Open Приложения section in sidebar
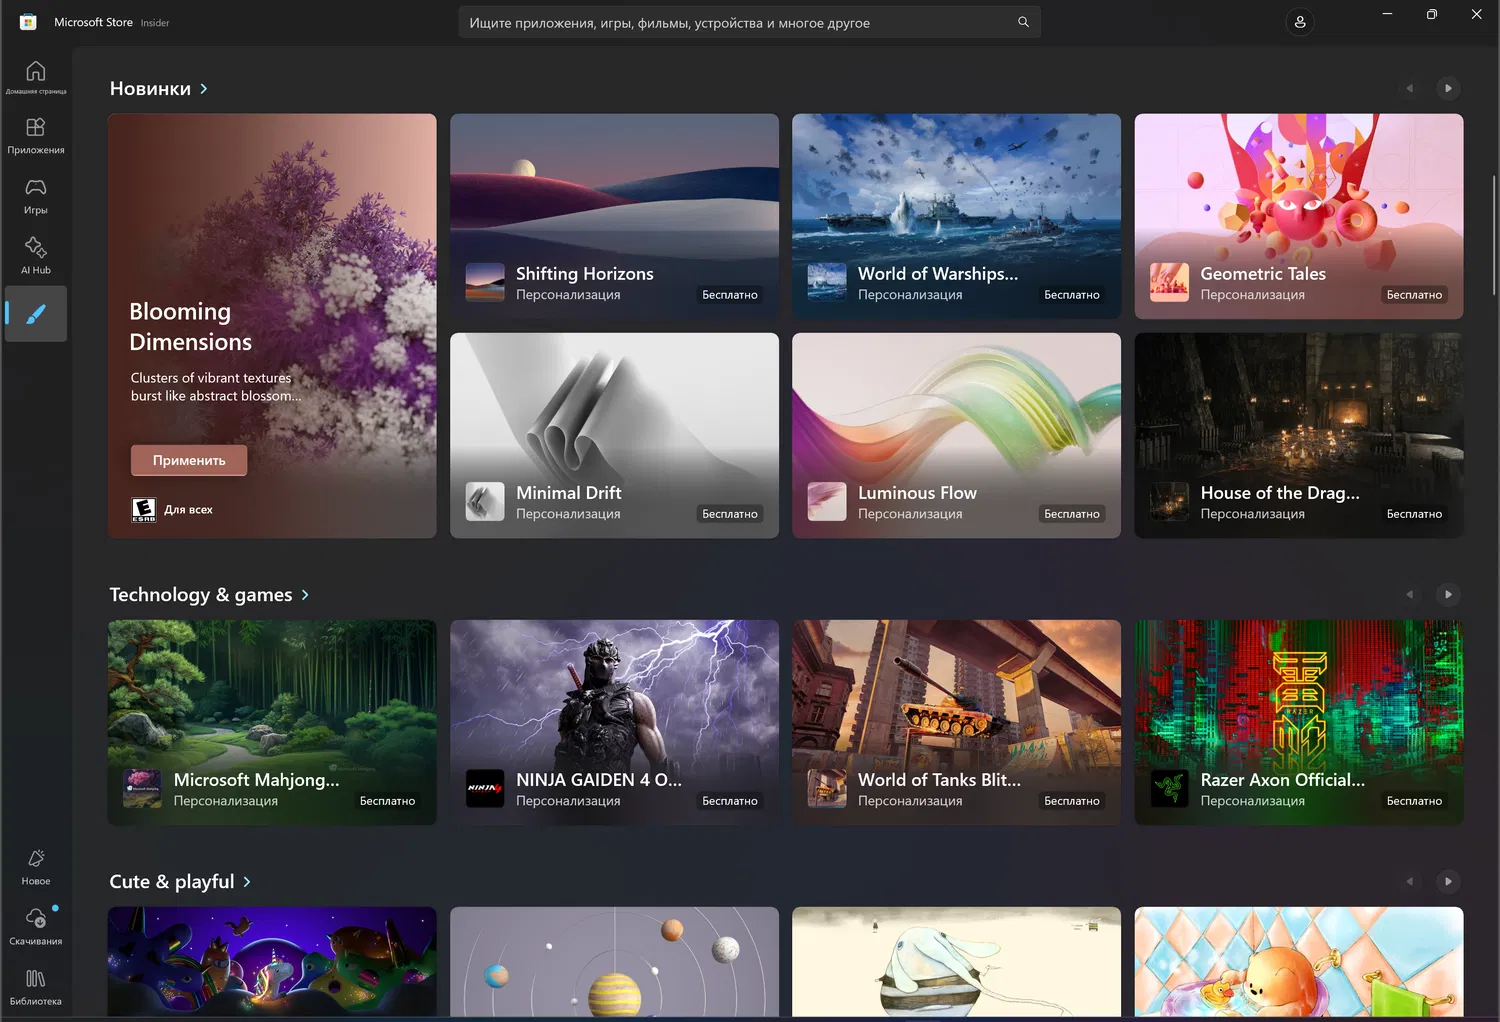Screen dimensions: 1500x1022 36,136
